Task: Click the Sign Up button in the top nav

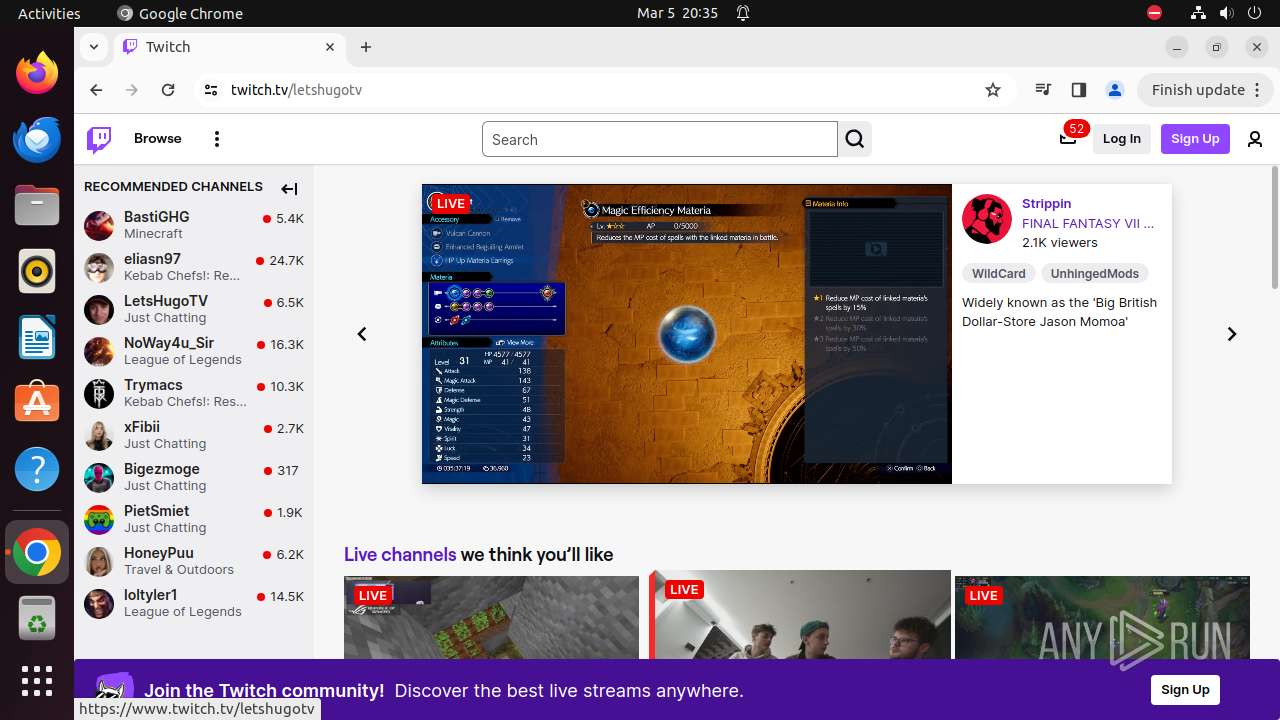Action: [1195, 139]
